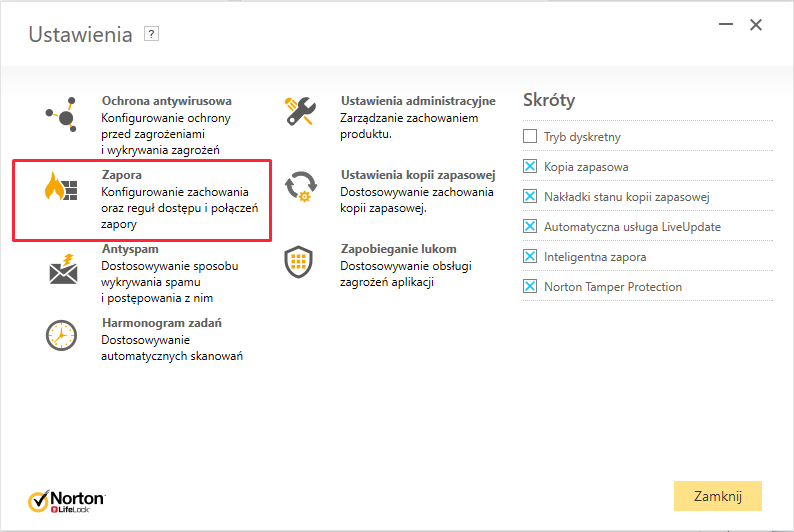The image size is (794, 532).
Task: Click the 'Nakładki stanu kopii zapasowej' label
Action: pyautogui.click(x=626, y=197)
